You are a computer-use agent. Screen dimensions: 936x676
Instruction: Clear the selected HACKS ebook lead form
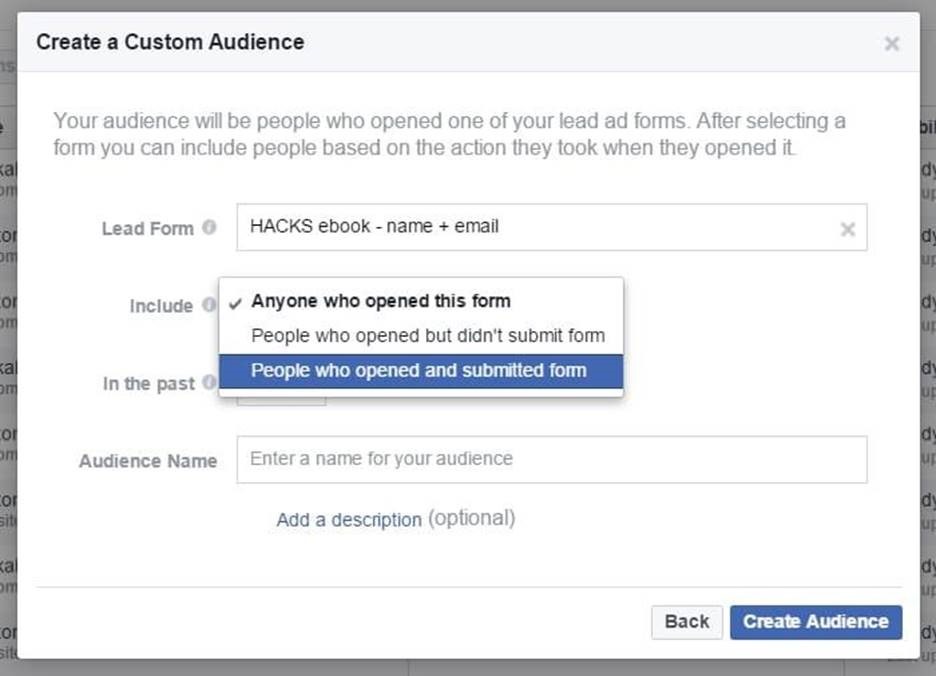click(x=847, y=229)
